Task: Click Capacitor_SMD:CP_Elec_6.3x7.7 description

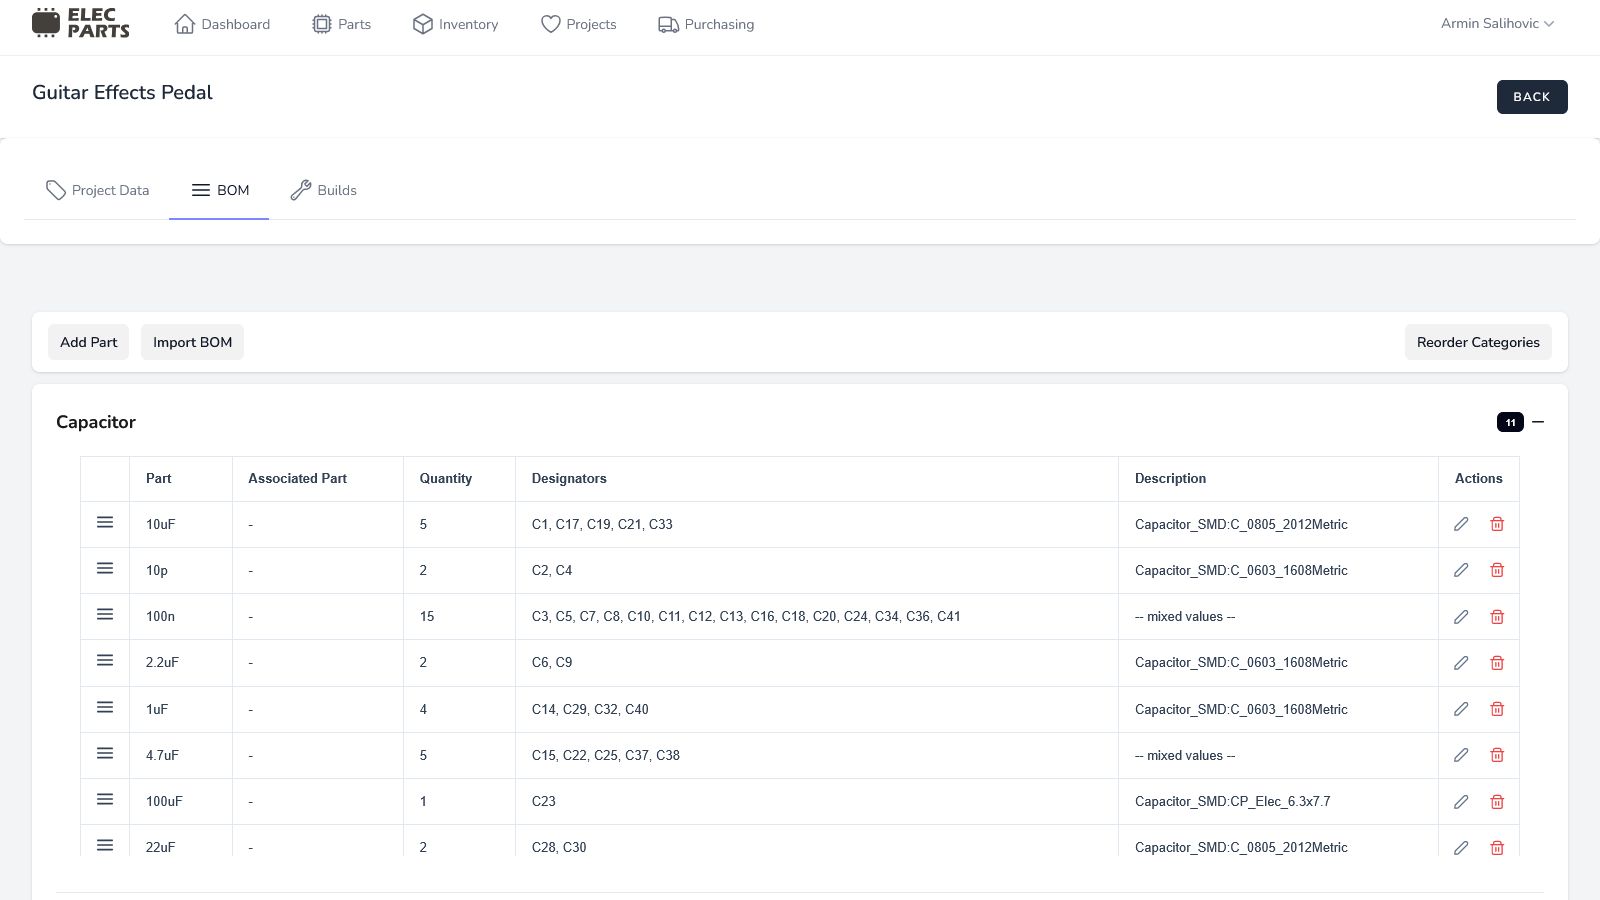Action: 1232,801
